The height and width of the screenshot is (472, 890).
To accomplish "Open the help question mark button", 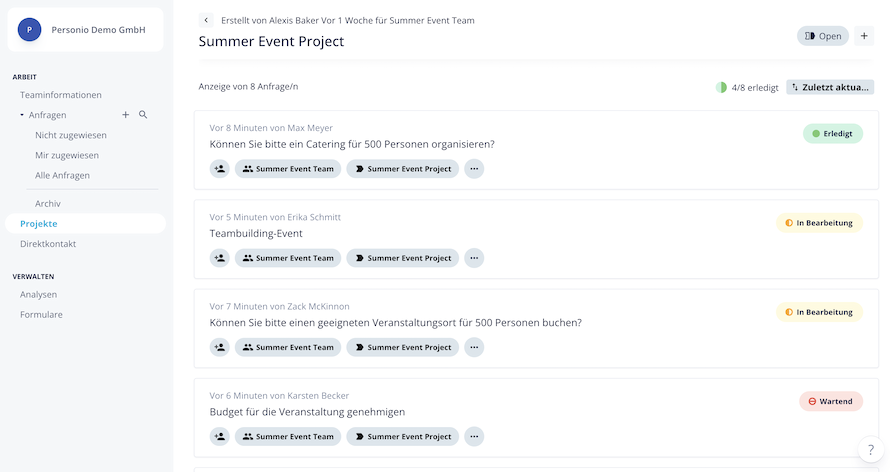I will 870,450.
